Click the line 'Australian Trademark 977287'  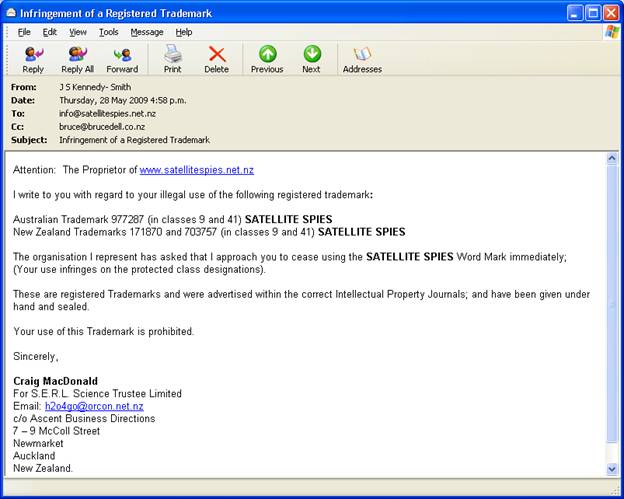pos(173,219)
